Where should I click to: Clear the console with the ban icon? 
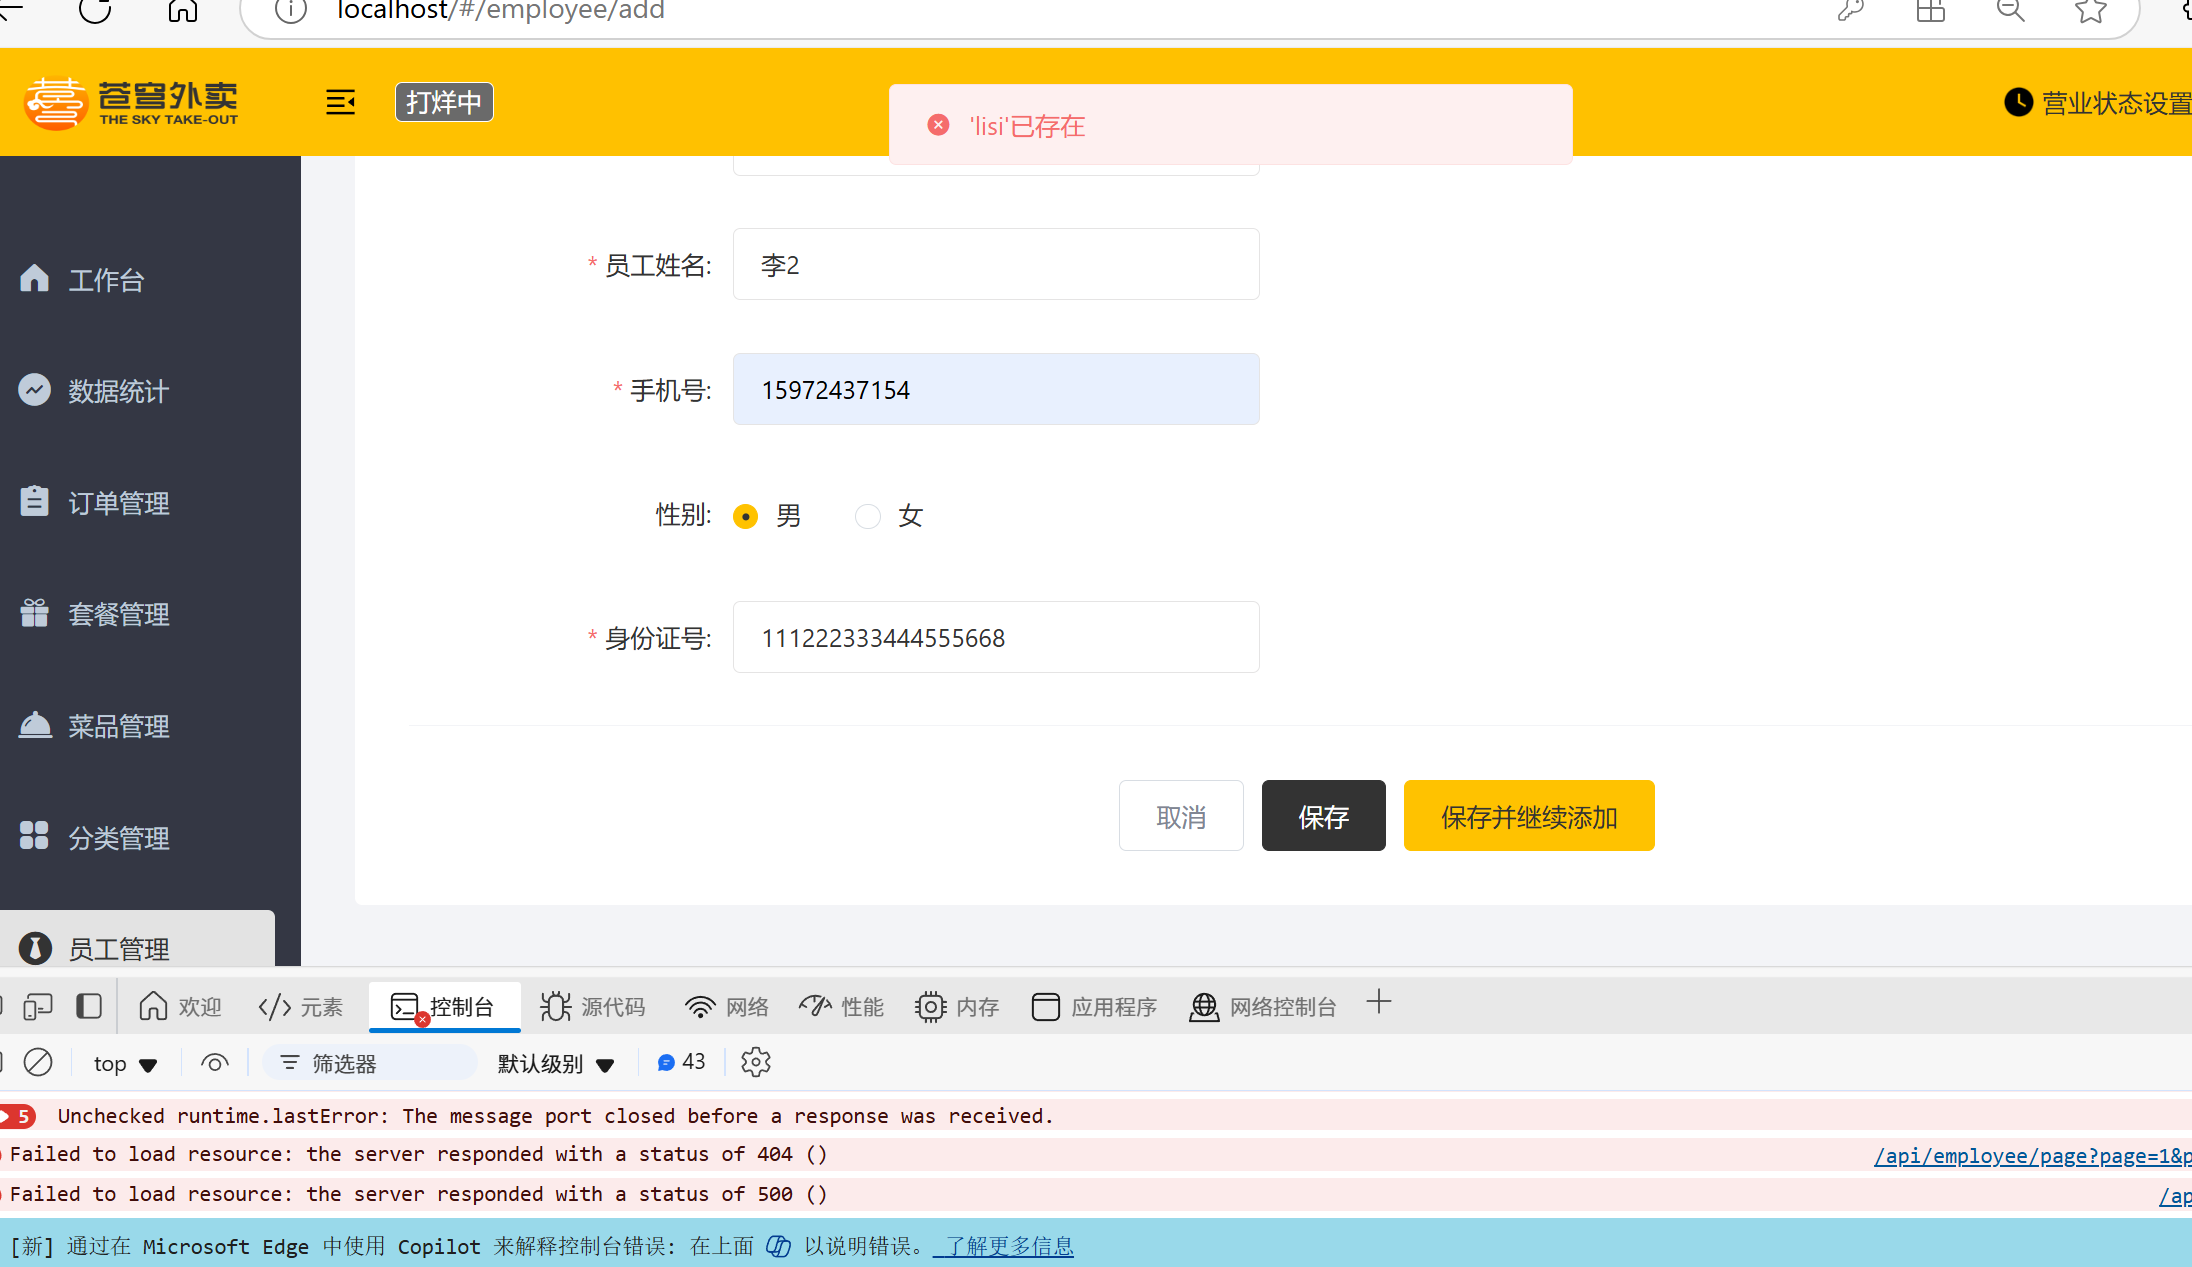[38, 1062]
